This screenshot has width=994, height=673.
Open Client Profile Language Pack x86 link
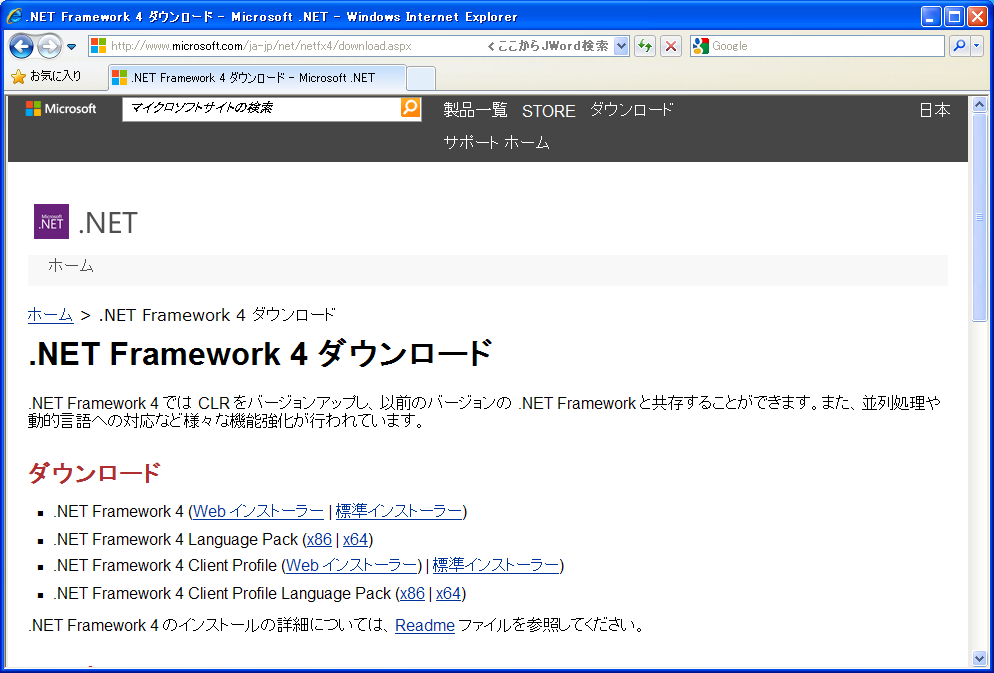(x=412, y=594)
